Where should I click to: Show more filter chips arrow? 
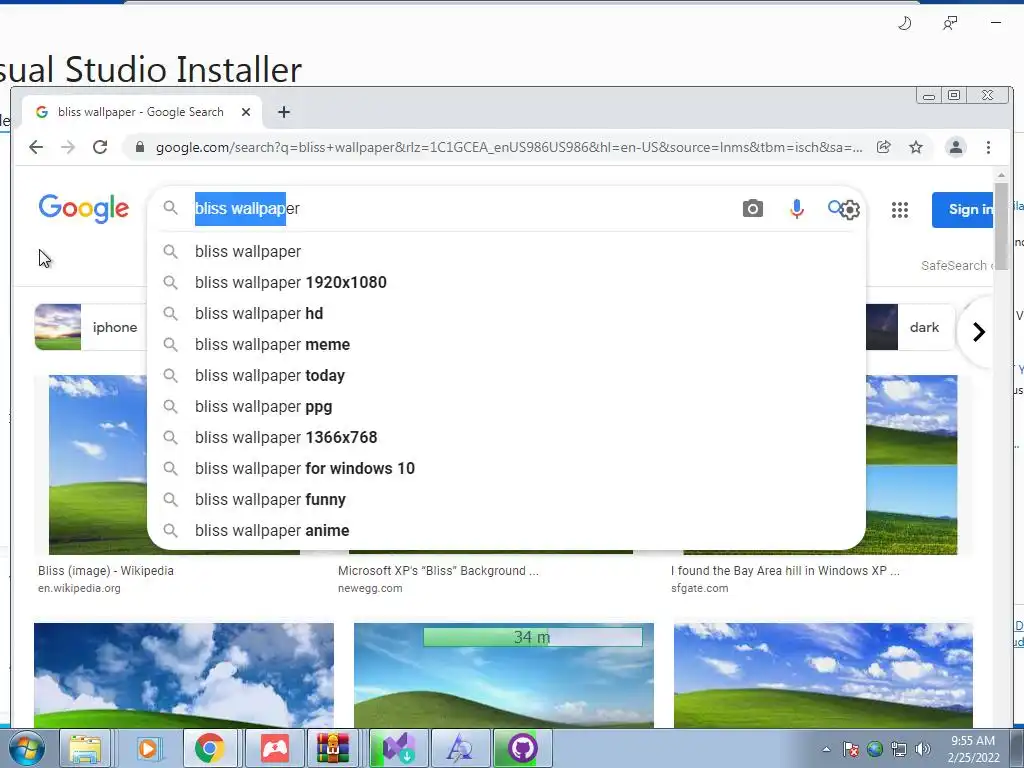tap(978, 332)
